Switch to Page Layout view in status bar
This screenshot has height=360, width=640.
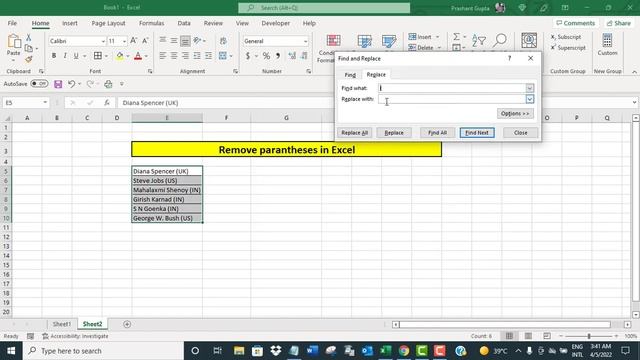[528, 336]
